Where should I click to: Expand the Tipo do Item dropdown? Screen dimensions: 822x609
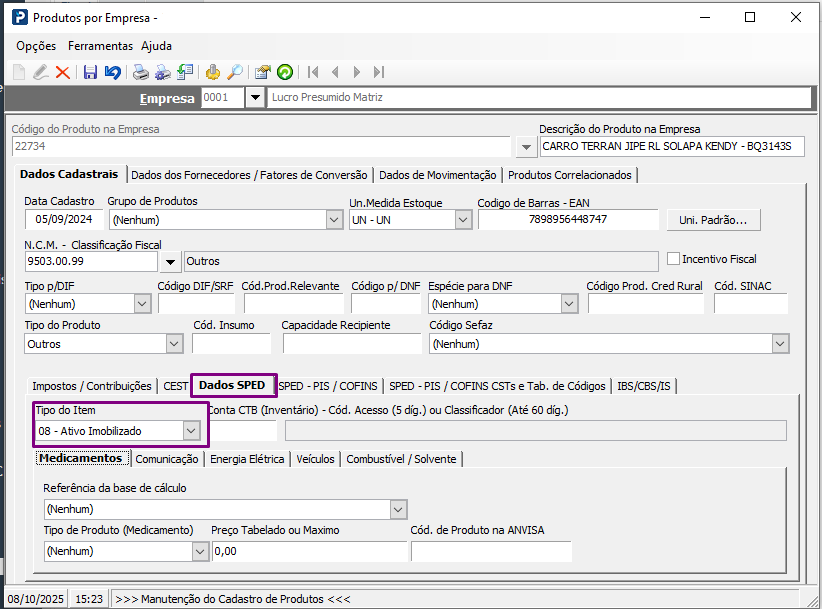pos(191,430)
